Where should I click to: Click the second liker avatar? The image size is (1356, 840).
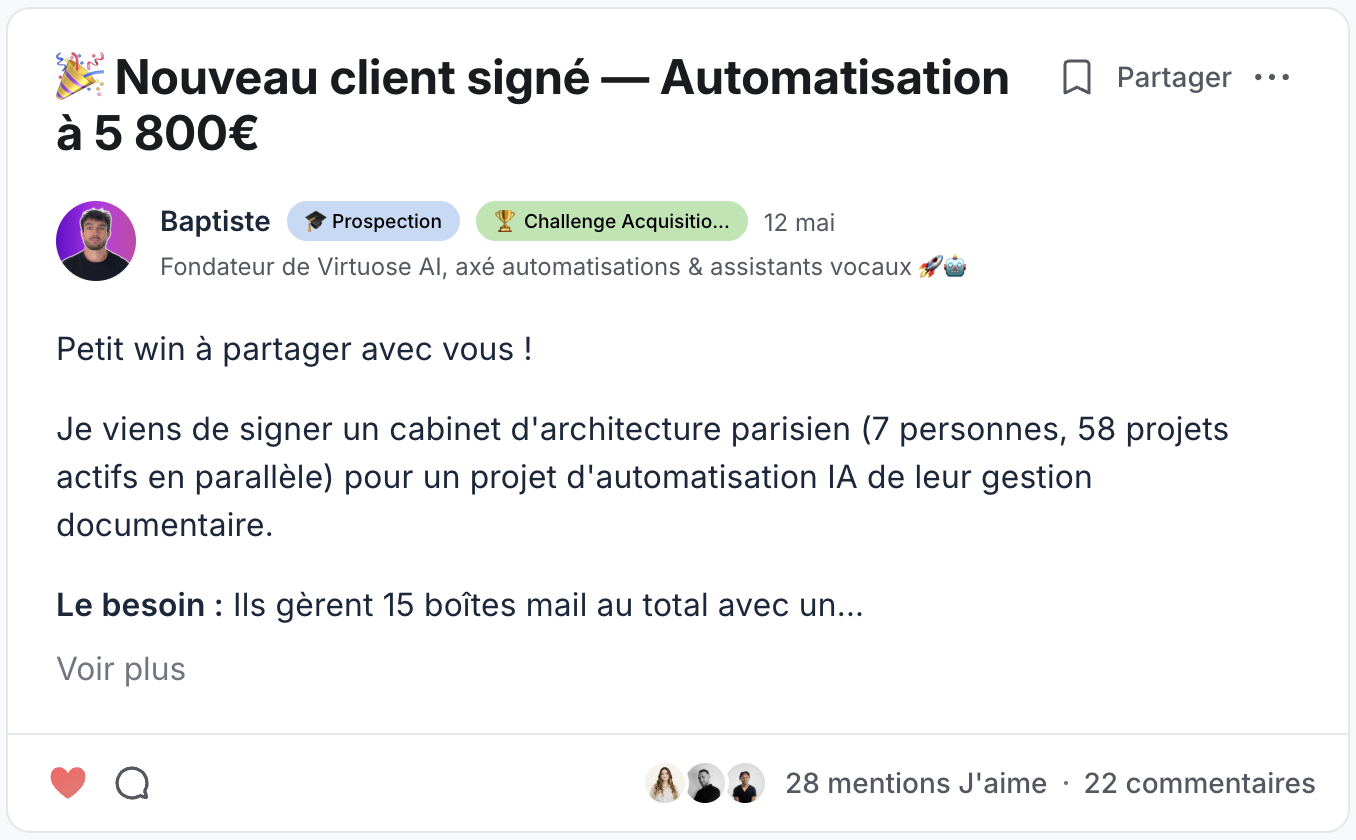[705, 783]
